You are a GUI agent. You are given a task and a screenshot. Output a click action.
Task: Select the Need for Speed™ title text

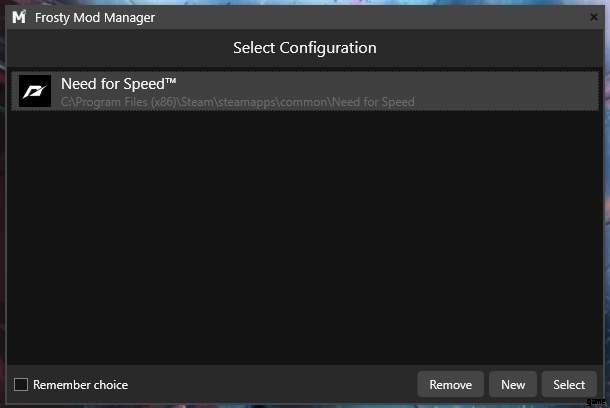click(x=119, y=83)
